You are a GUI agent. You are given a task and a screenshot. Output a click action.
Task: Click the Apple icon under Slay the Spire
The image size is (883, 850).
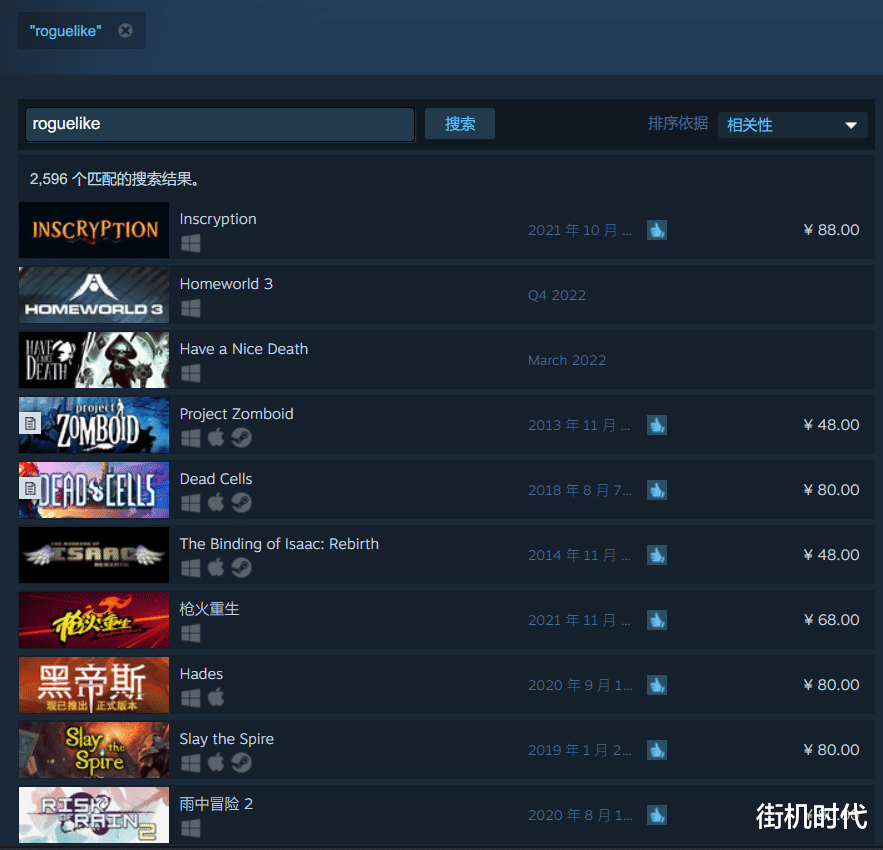pyautogui.click(x=216, y=763)
